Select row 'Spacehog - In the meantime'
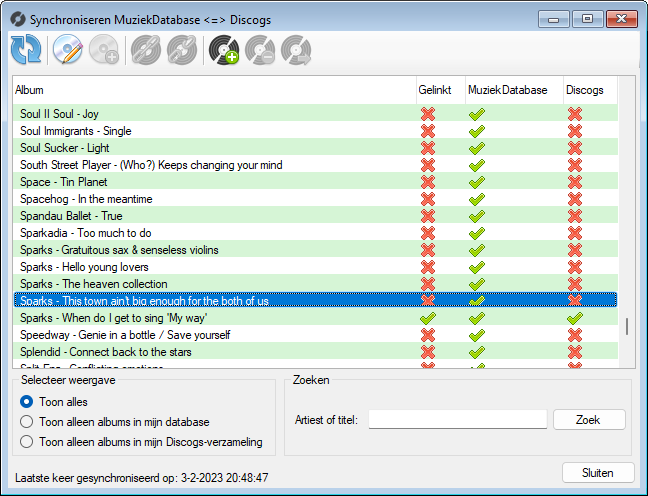 [x=316, y=199]
